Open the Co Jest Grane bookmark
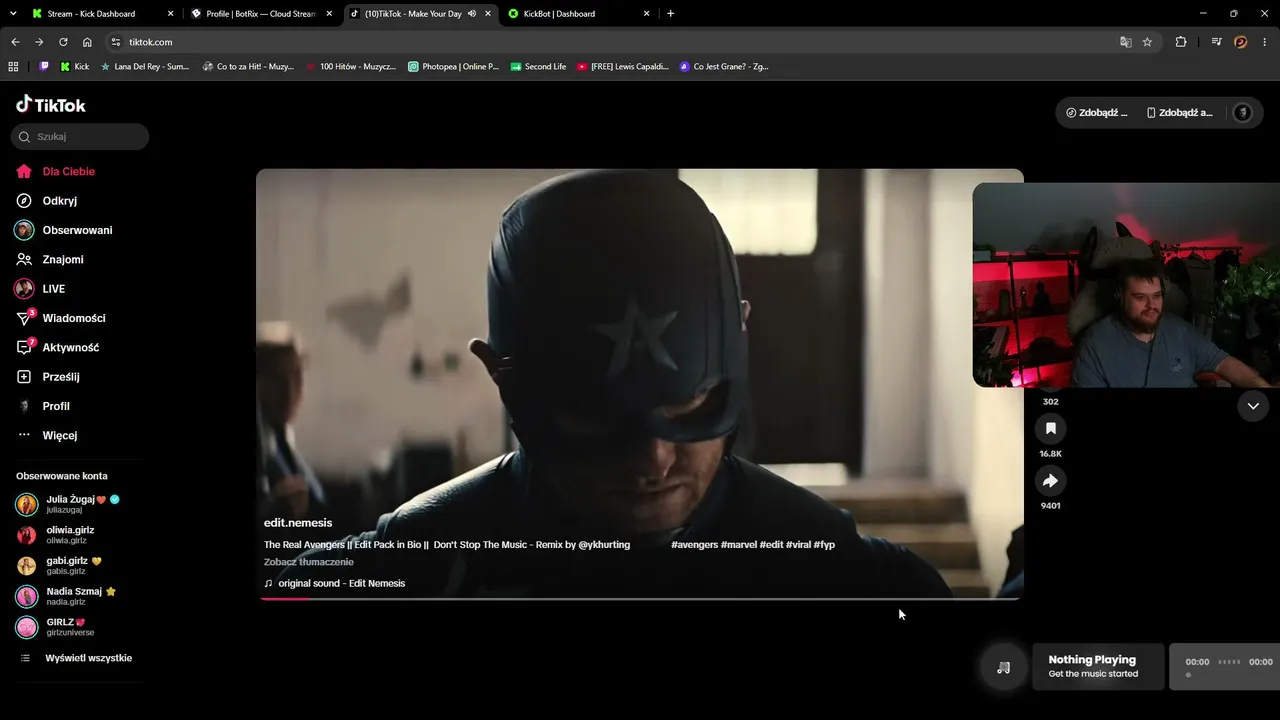Viewport: 1280px width, 720px height. click(724, 67)
